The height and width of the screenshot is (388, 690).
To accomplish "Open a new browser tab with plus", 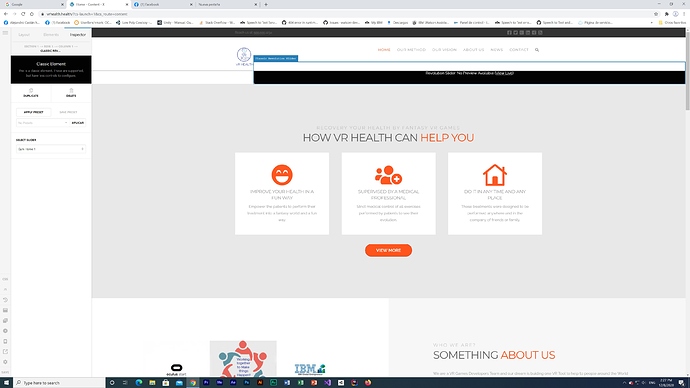I will (x=266, y=4).
